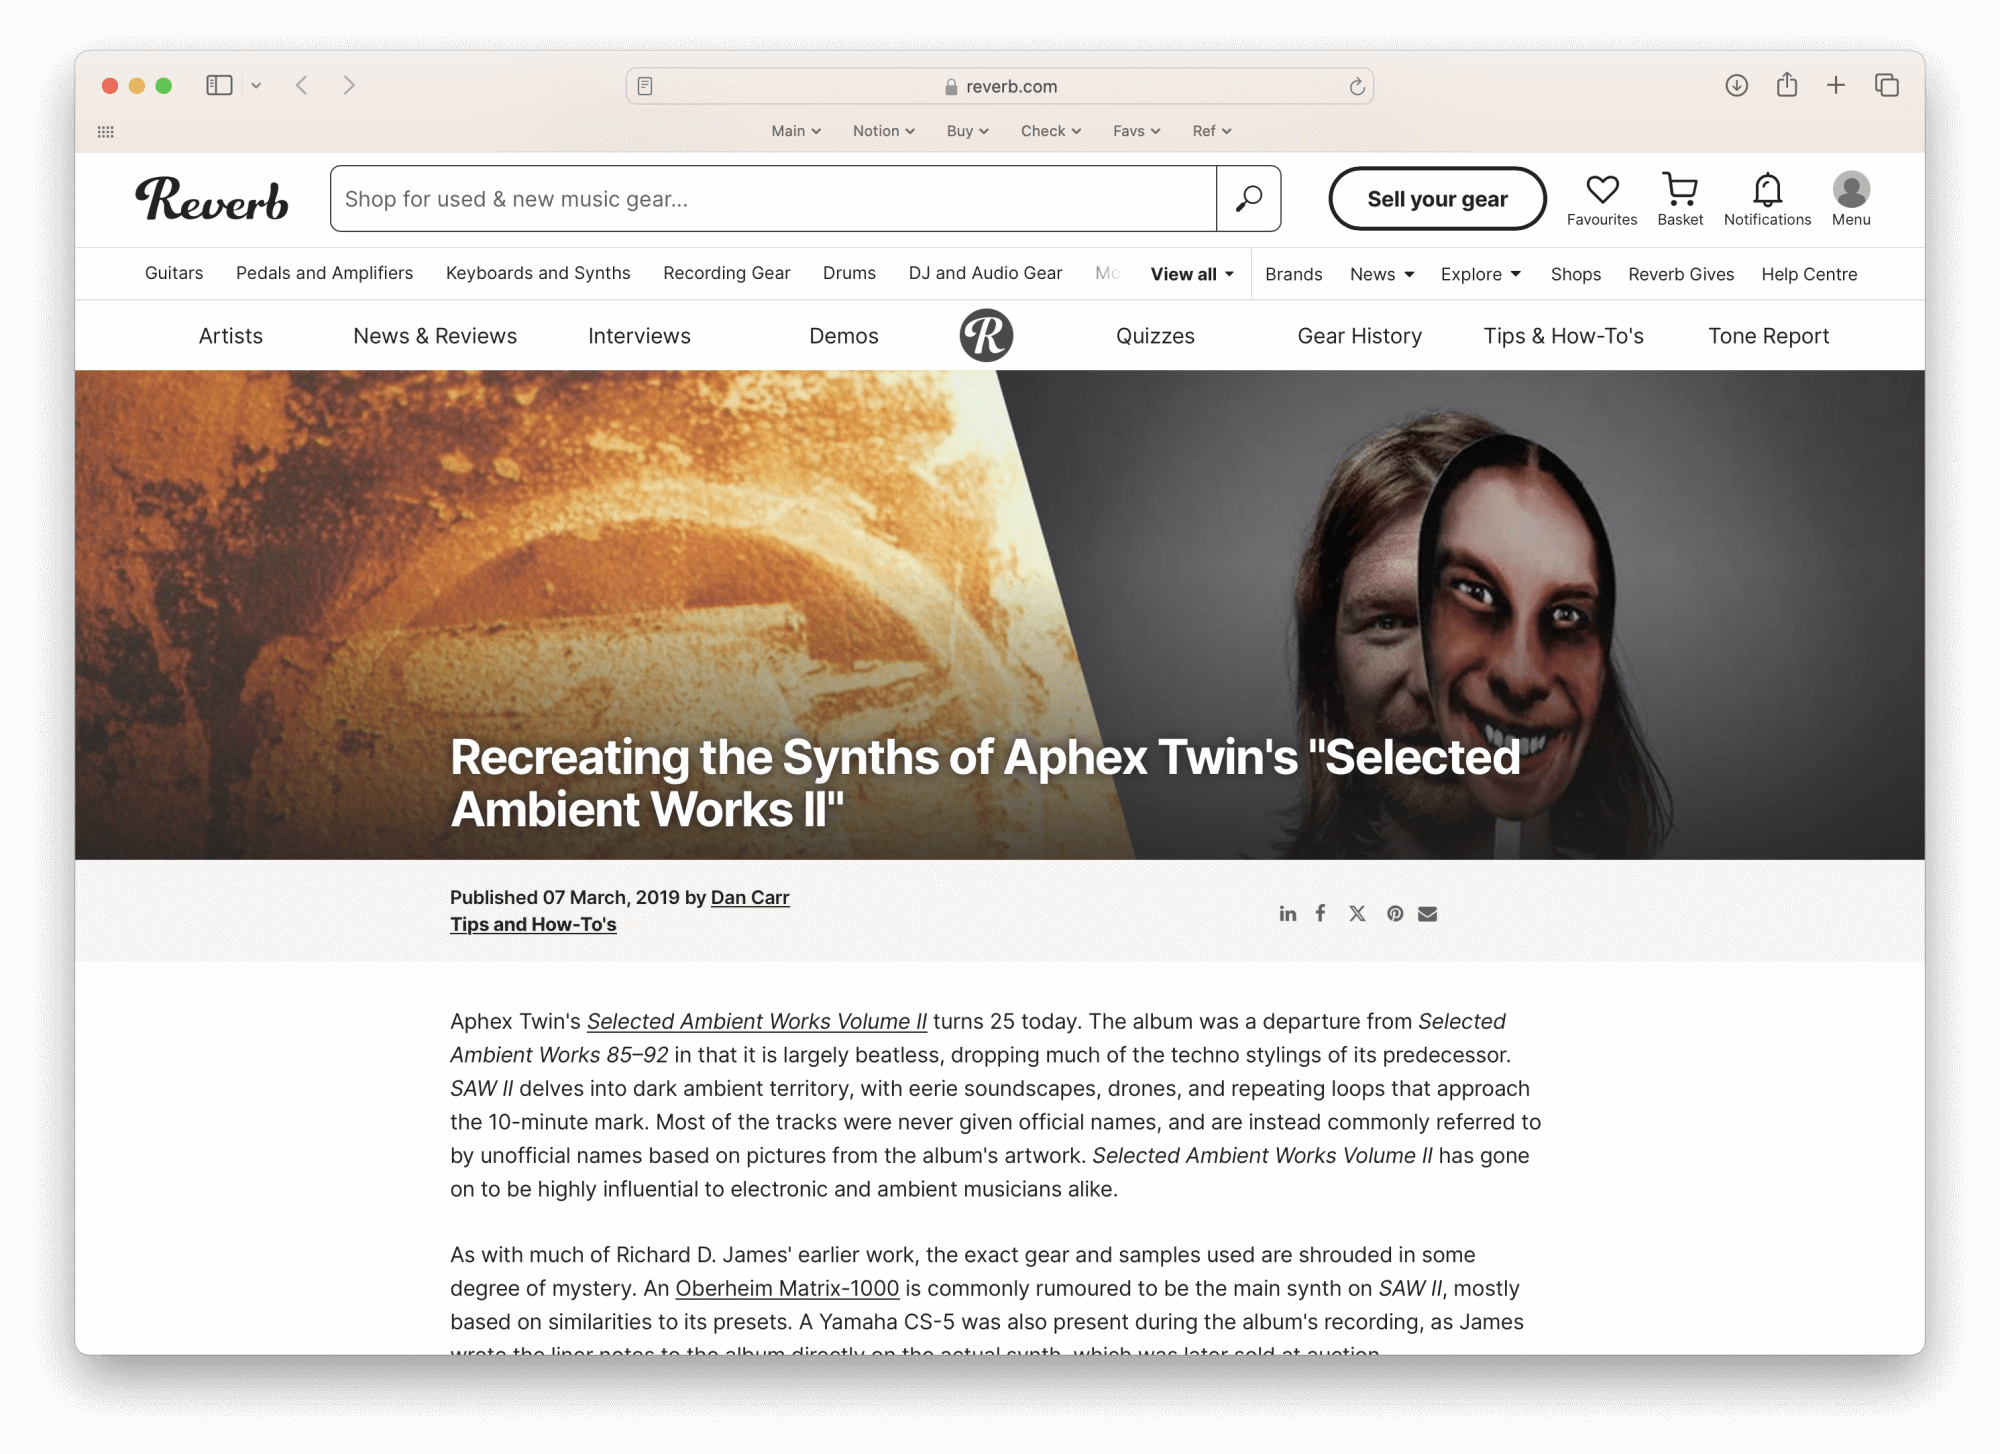Go back with Safari back arrow
The image size is (2000, 1454).
(x=302, y=86)
